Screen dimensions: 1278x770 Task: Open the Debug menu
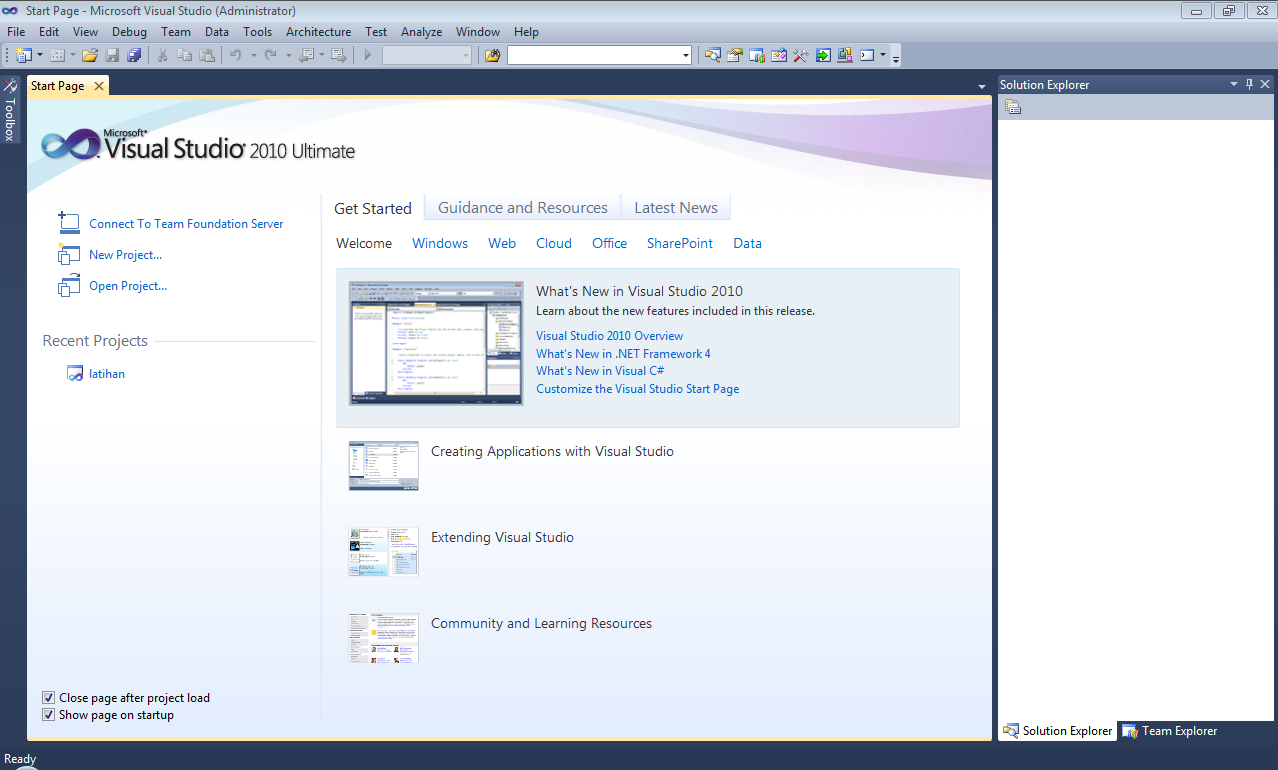click(x=129, y=32)
